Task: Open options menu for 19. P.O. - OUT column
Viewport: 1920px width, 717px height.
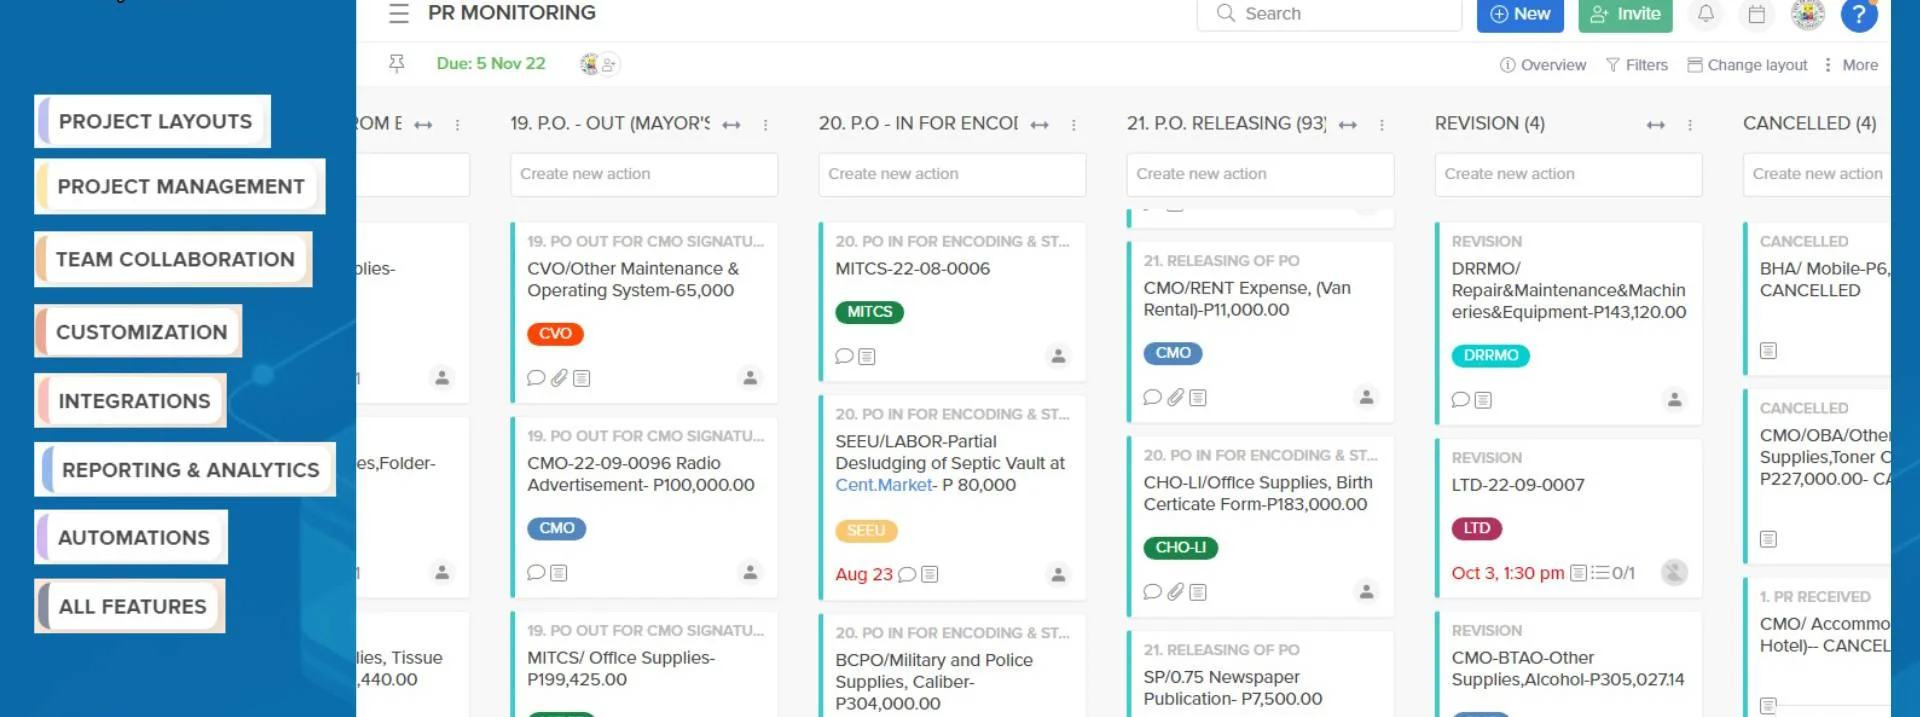Action: [x=766, y=125]
